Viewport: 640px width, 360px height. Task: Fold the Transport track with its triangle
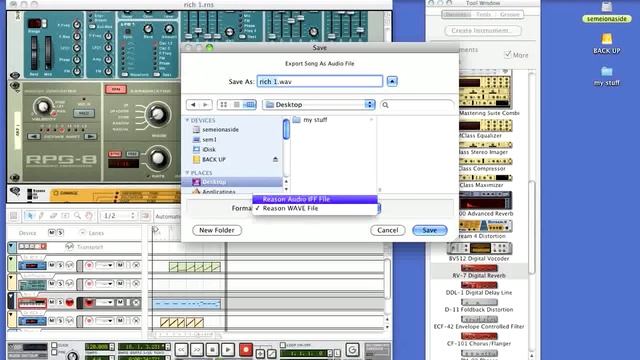pos(11,246)
